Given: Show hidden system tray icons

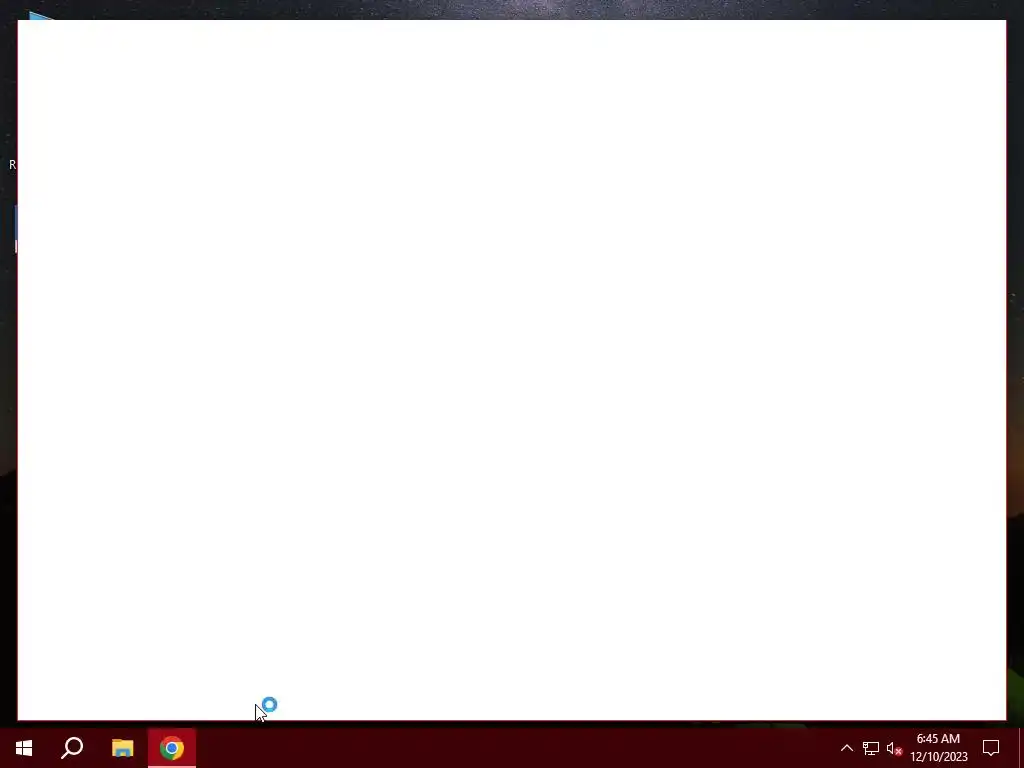Looking at the screenshot, I should [846, 748].
